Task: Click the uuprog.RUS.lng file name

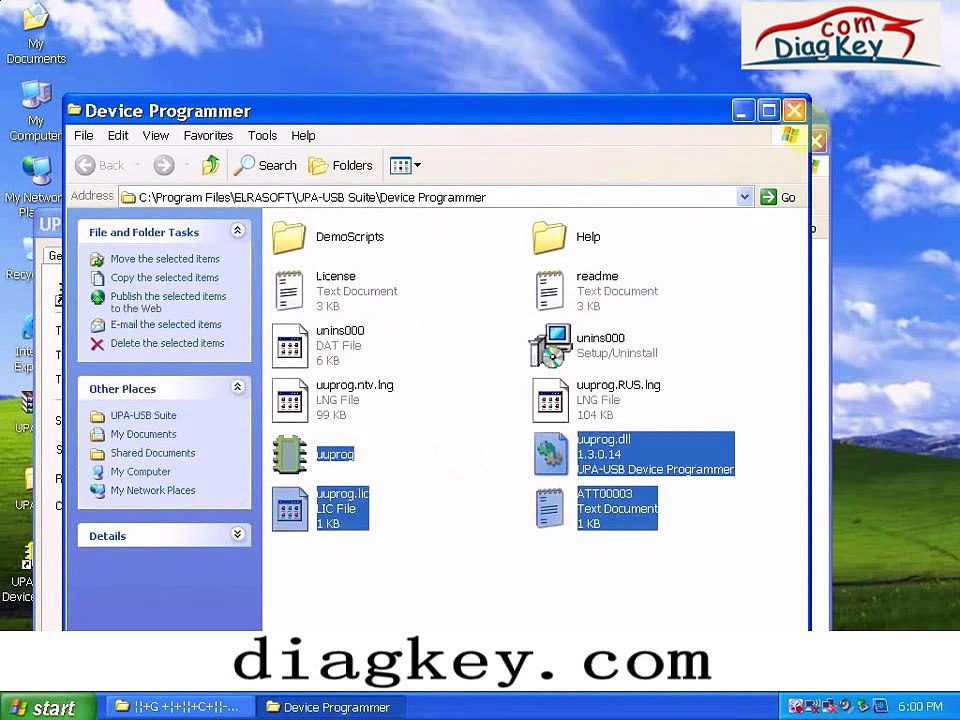Action: [618, 385]
